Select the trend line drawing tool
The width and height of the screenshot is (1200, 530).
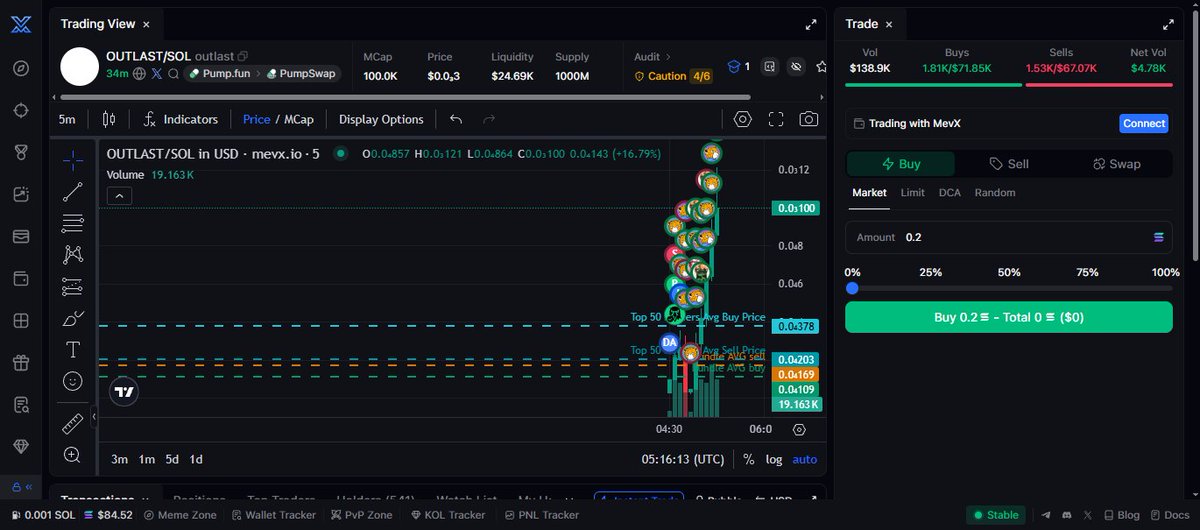[x=73, y=192]
